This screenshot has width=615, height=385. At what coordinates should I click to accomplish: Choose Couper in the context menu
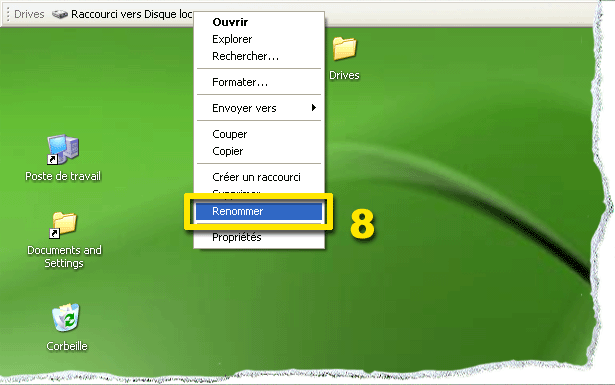click(259, 134)
